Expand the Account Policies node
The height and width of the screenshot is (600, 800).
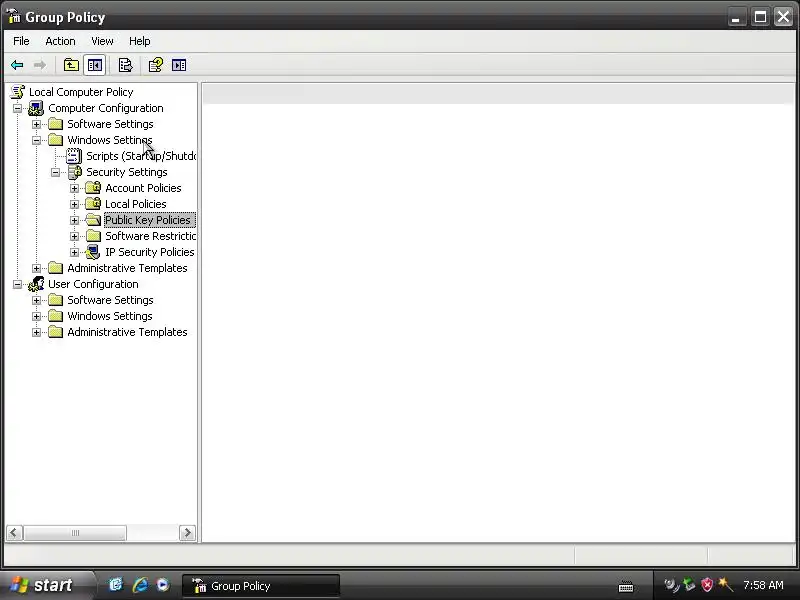tap(74, 188)
